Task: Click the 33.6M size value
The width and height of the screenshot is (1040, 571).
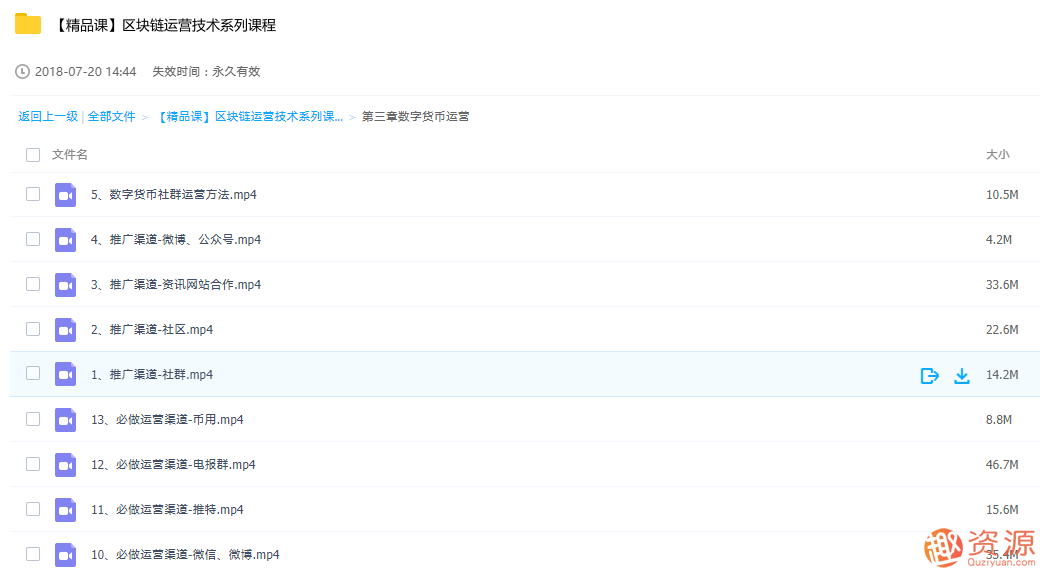Action: 1002,285
